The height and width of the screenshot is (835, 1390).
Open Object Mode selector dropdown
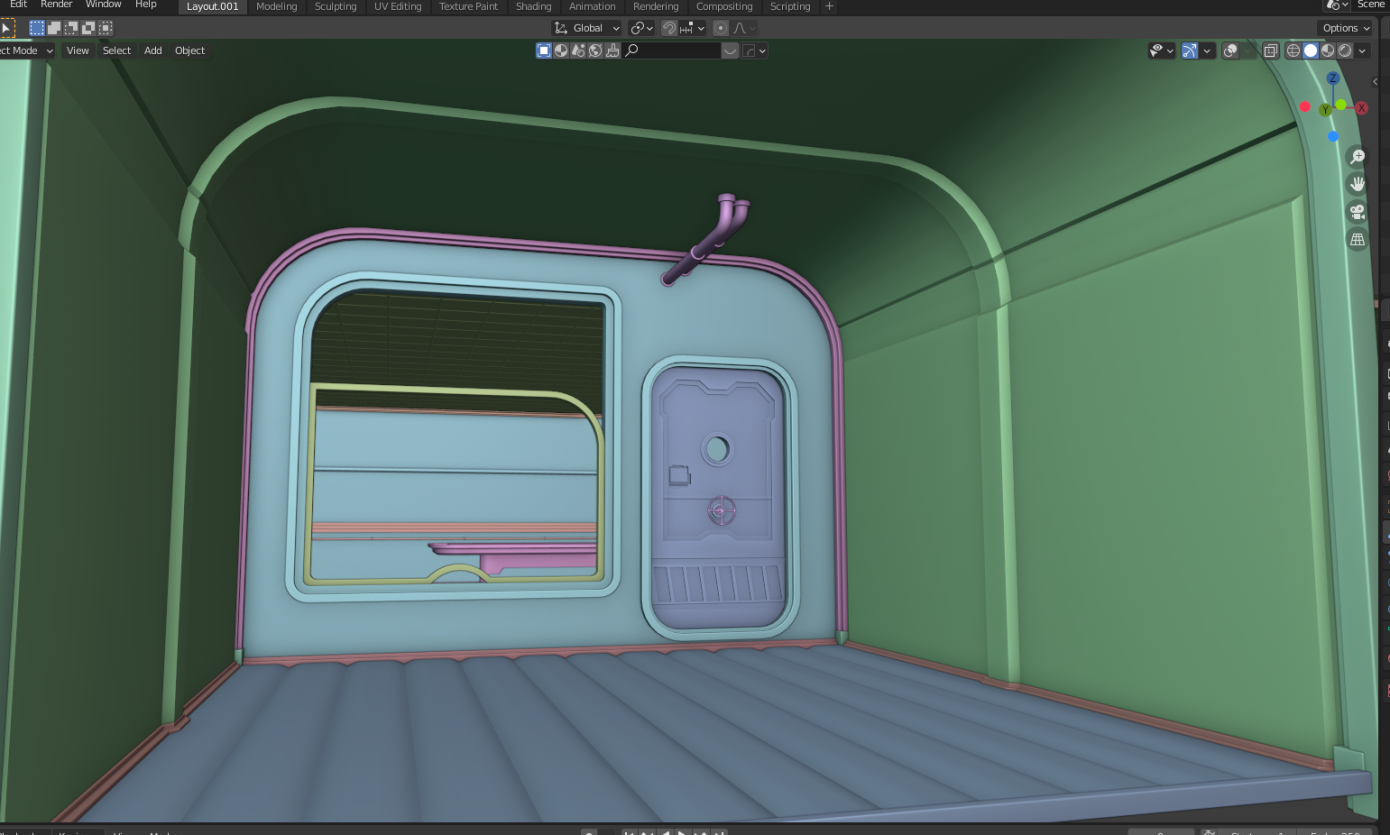pos(27,51)
